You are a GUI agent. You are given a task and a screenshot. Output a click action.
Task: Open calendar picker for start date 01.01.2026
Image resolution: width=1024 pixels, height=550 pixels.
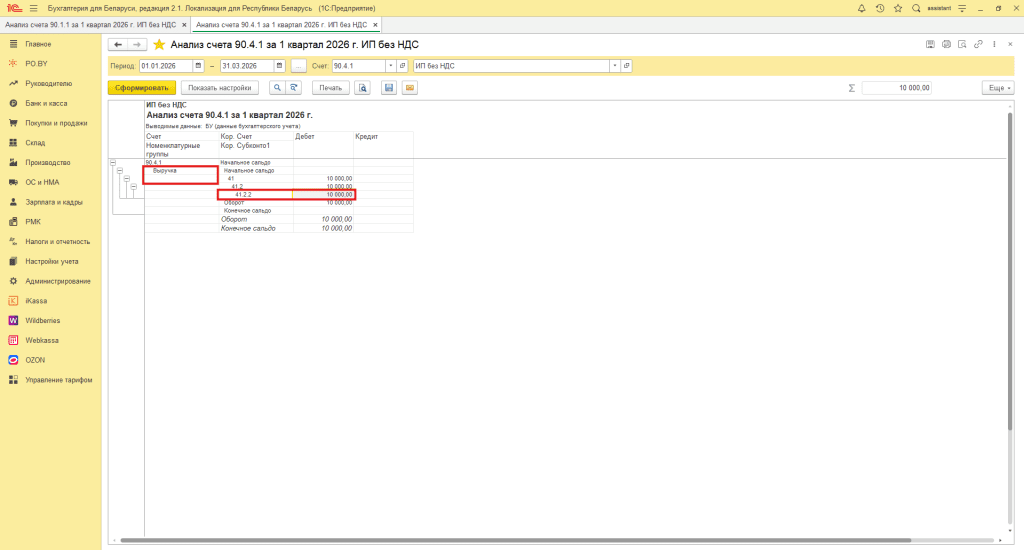coord(198,66)
